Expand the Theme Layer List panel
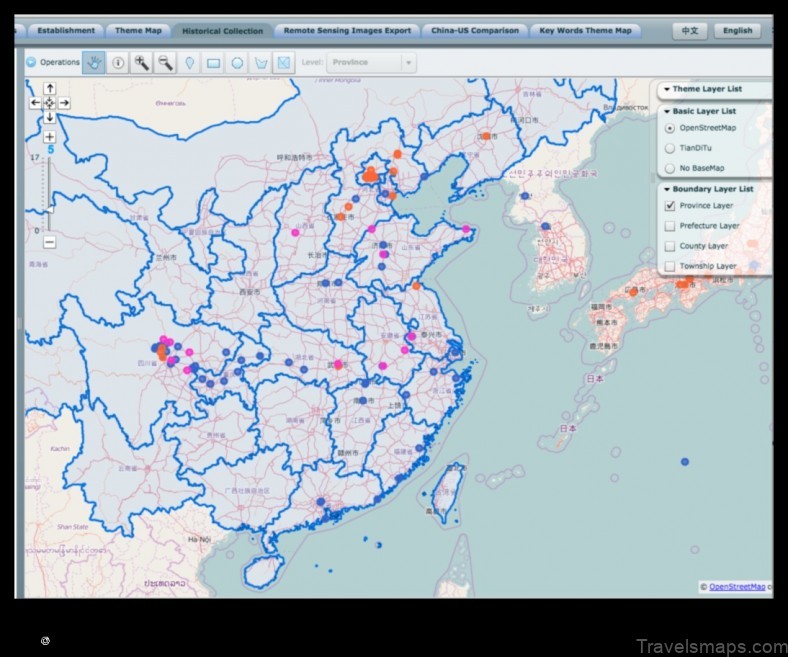Viewport: 788px width, 657px height. click(667, 89)
